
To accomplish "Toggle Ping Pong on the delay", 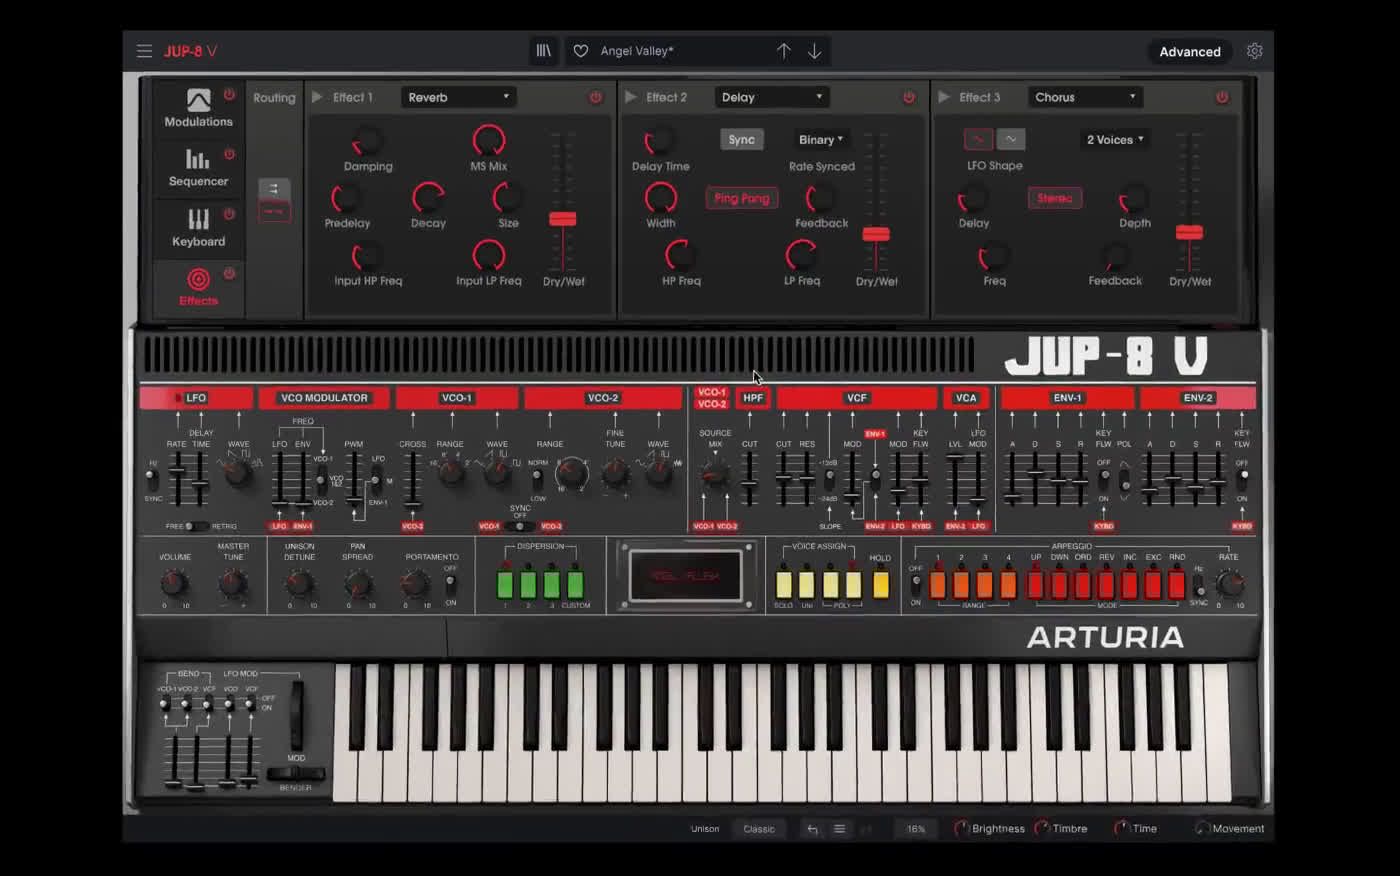I will point(742,198).
